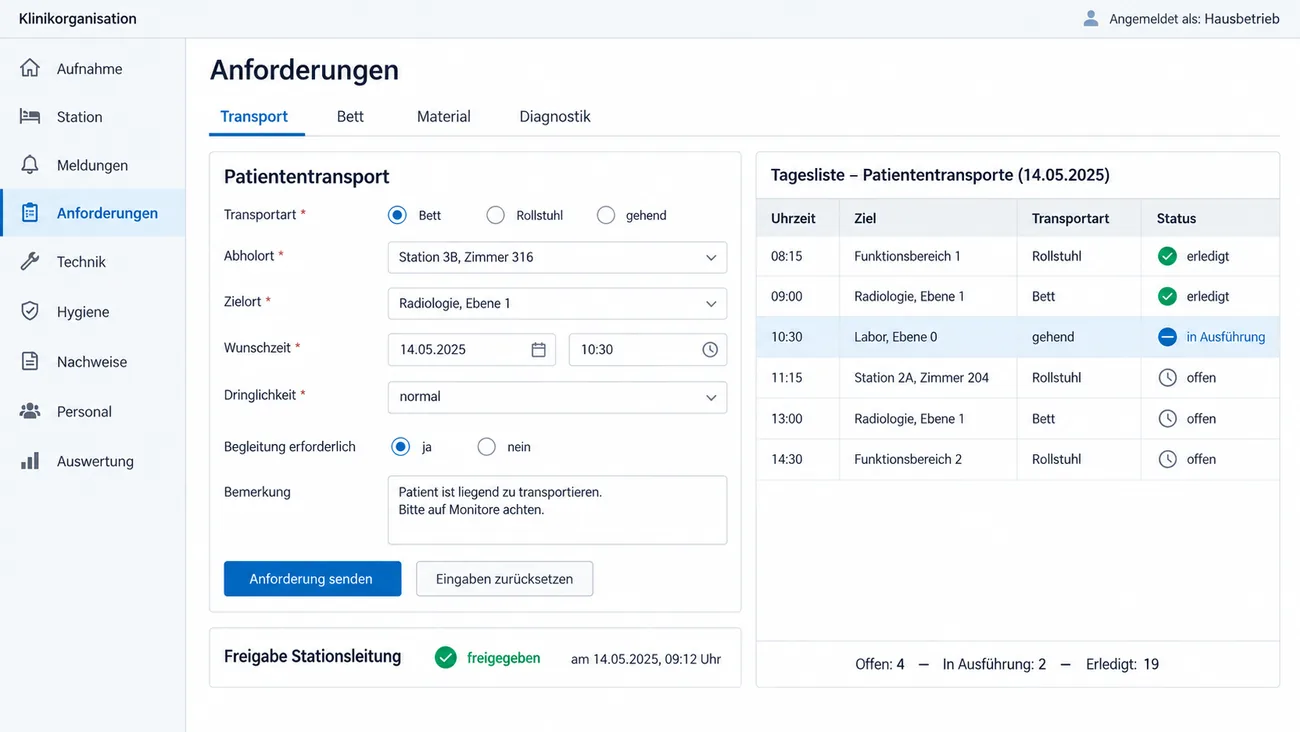This screenshot has width=1300, height=732.
Task: Open the calendar picker in Wunschzeit date
Action: tap(538, 349)
